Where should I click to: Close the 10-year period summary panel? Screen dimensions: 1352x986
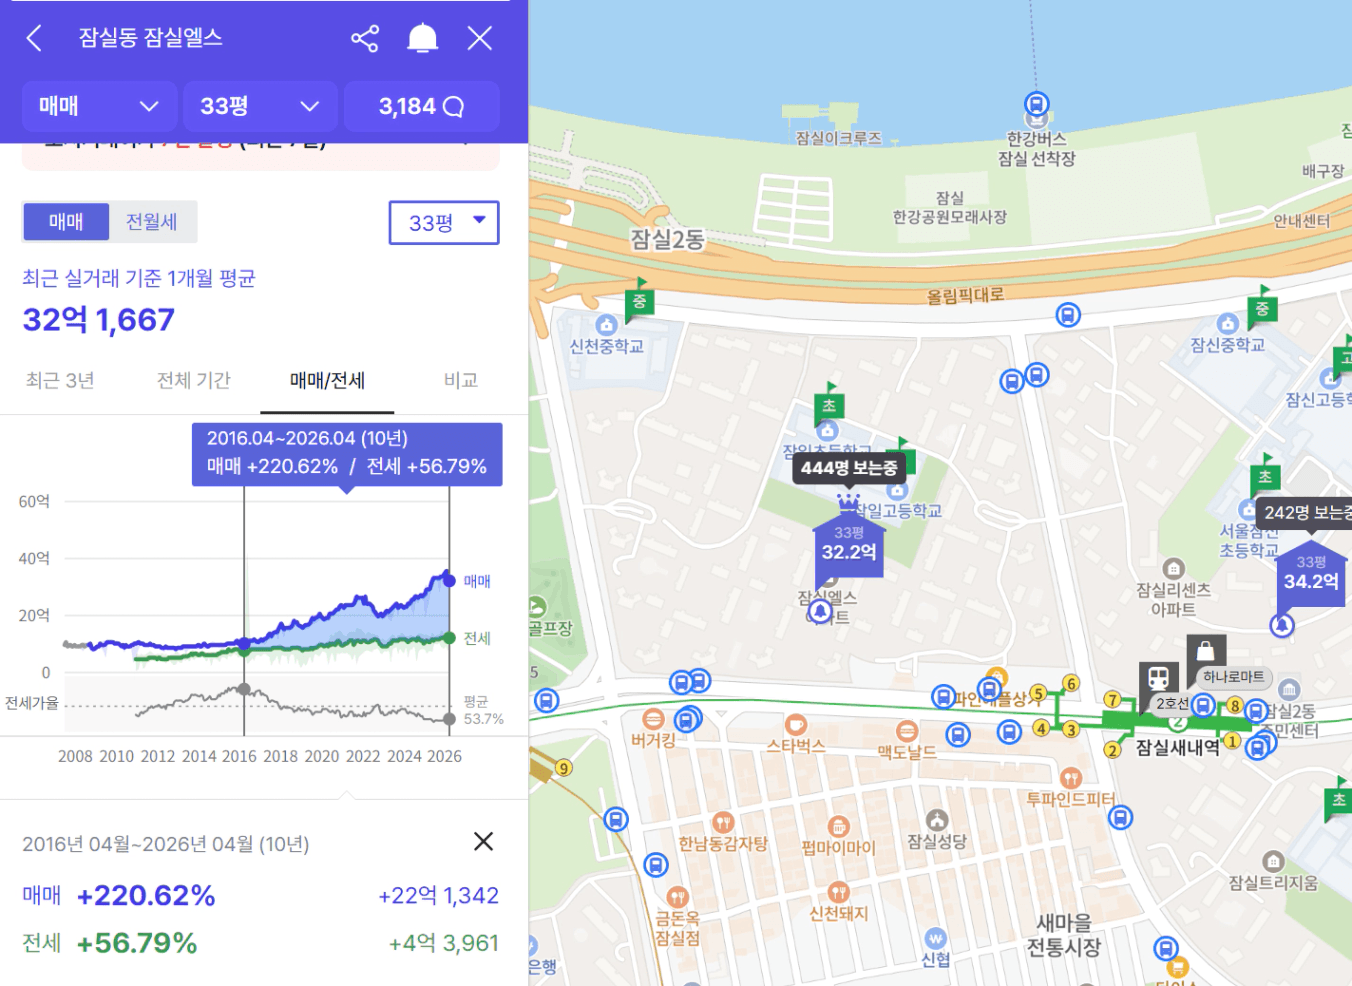(483, 842)
